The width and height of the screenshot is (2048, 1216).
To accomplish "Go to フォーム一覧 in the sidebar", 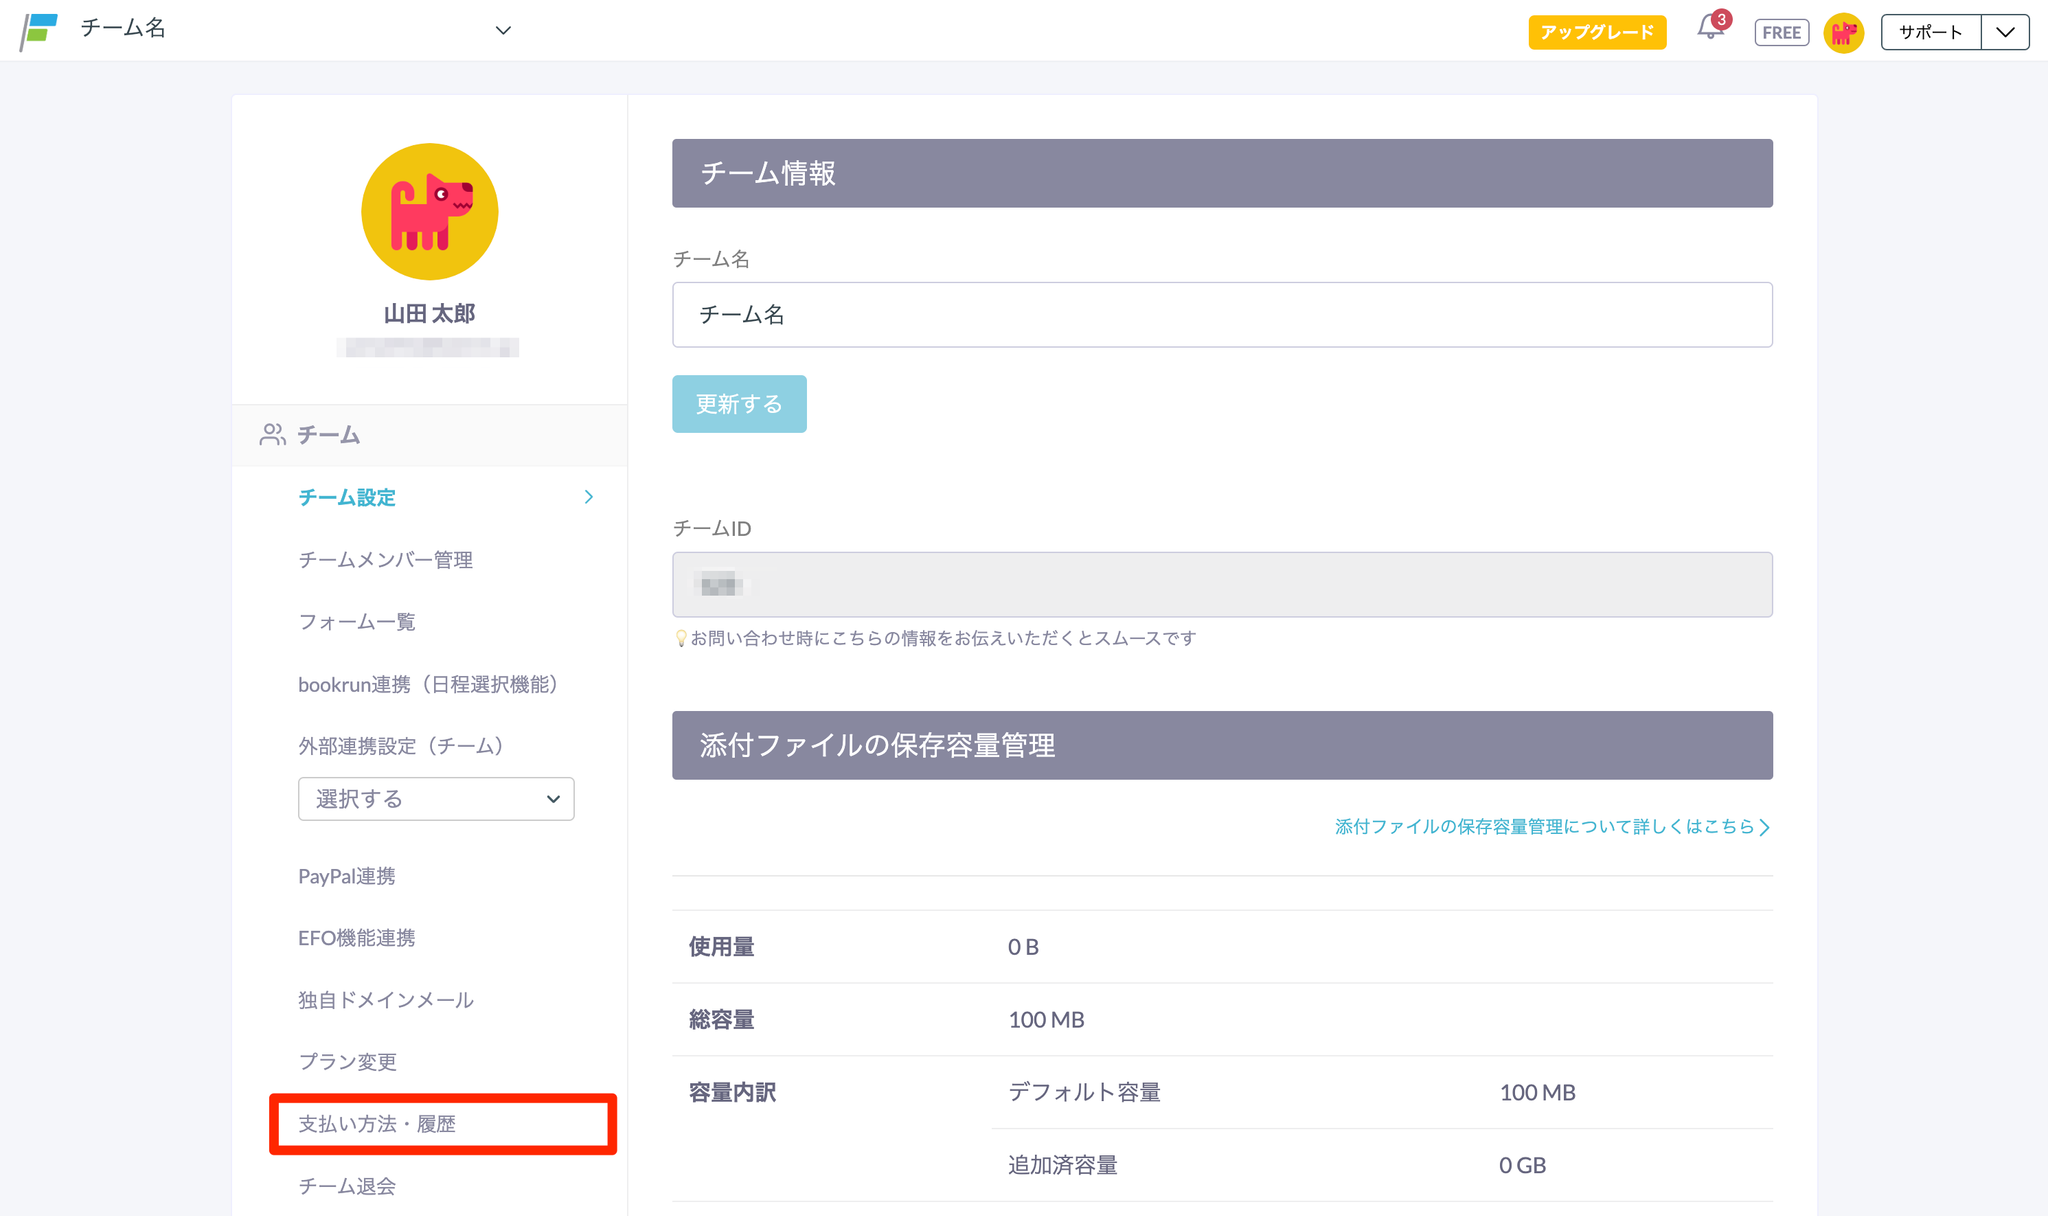I will (x=357, y=622).
